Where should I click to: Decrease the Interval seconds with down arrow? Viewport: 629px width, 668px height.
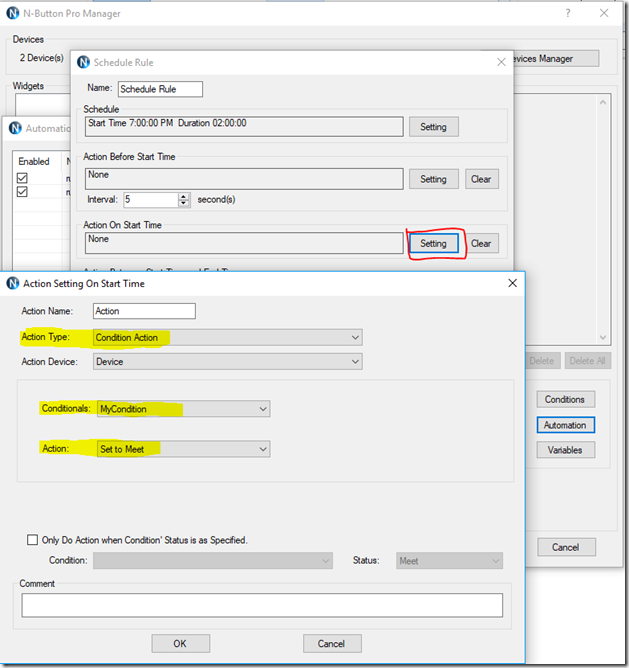click(x=183, y=203)
